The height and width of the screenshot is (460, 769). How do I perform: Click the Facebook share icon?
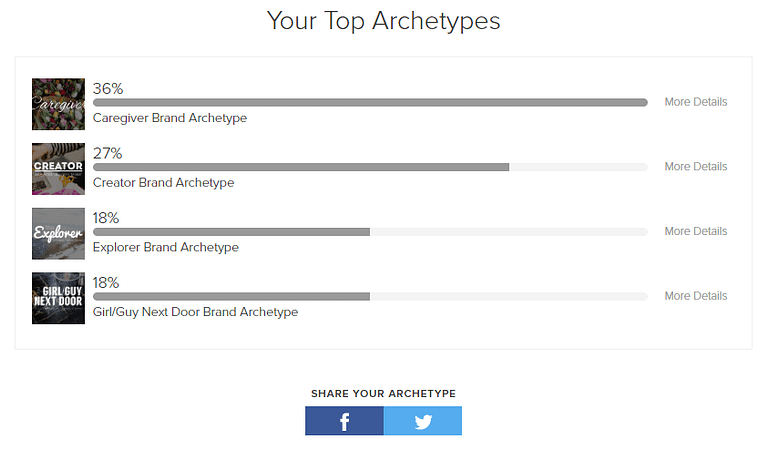tap(344, 421)
